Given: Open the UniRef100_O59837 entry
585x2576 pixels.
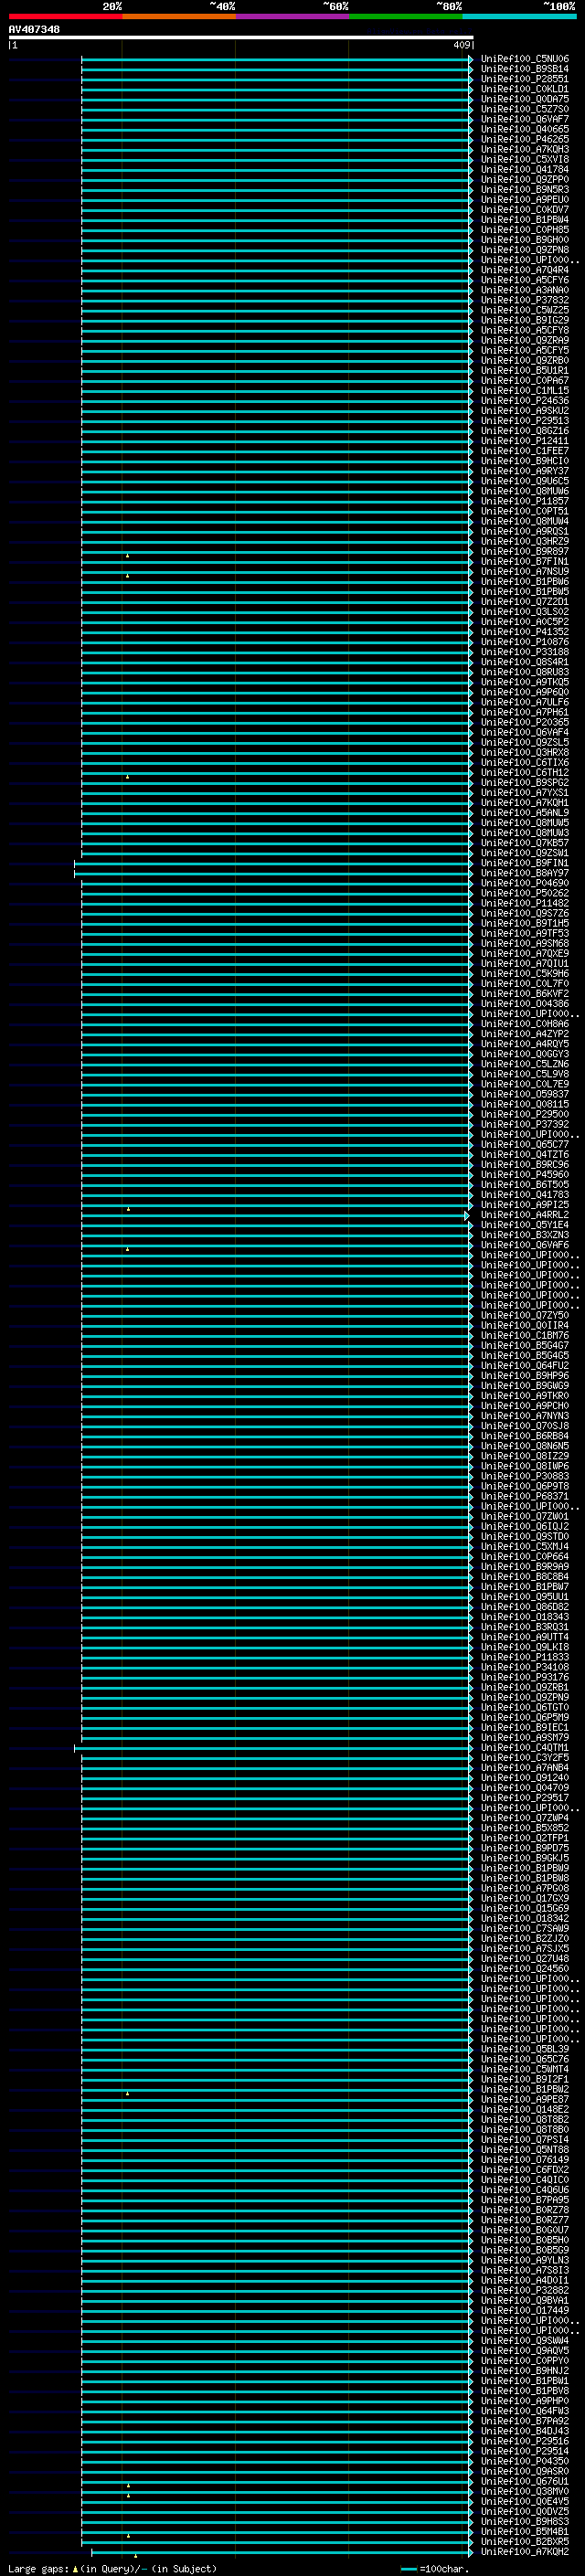Looking at the screenshot, I should [x=525, y=1094].
